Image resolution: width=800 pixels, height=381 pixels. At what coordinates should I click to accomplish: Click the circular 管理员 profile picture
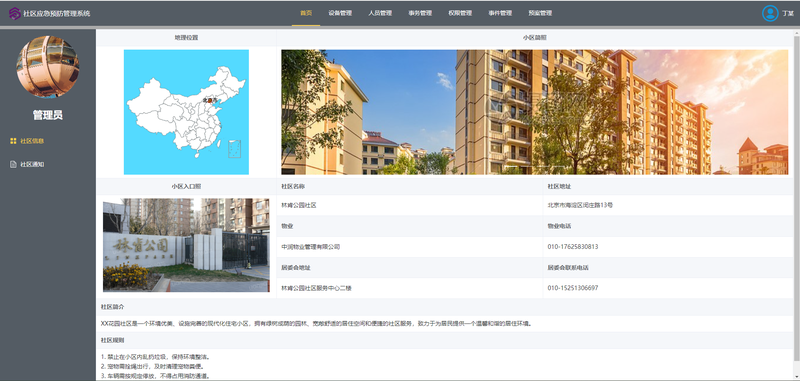[x=48, y=67]
